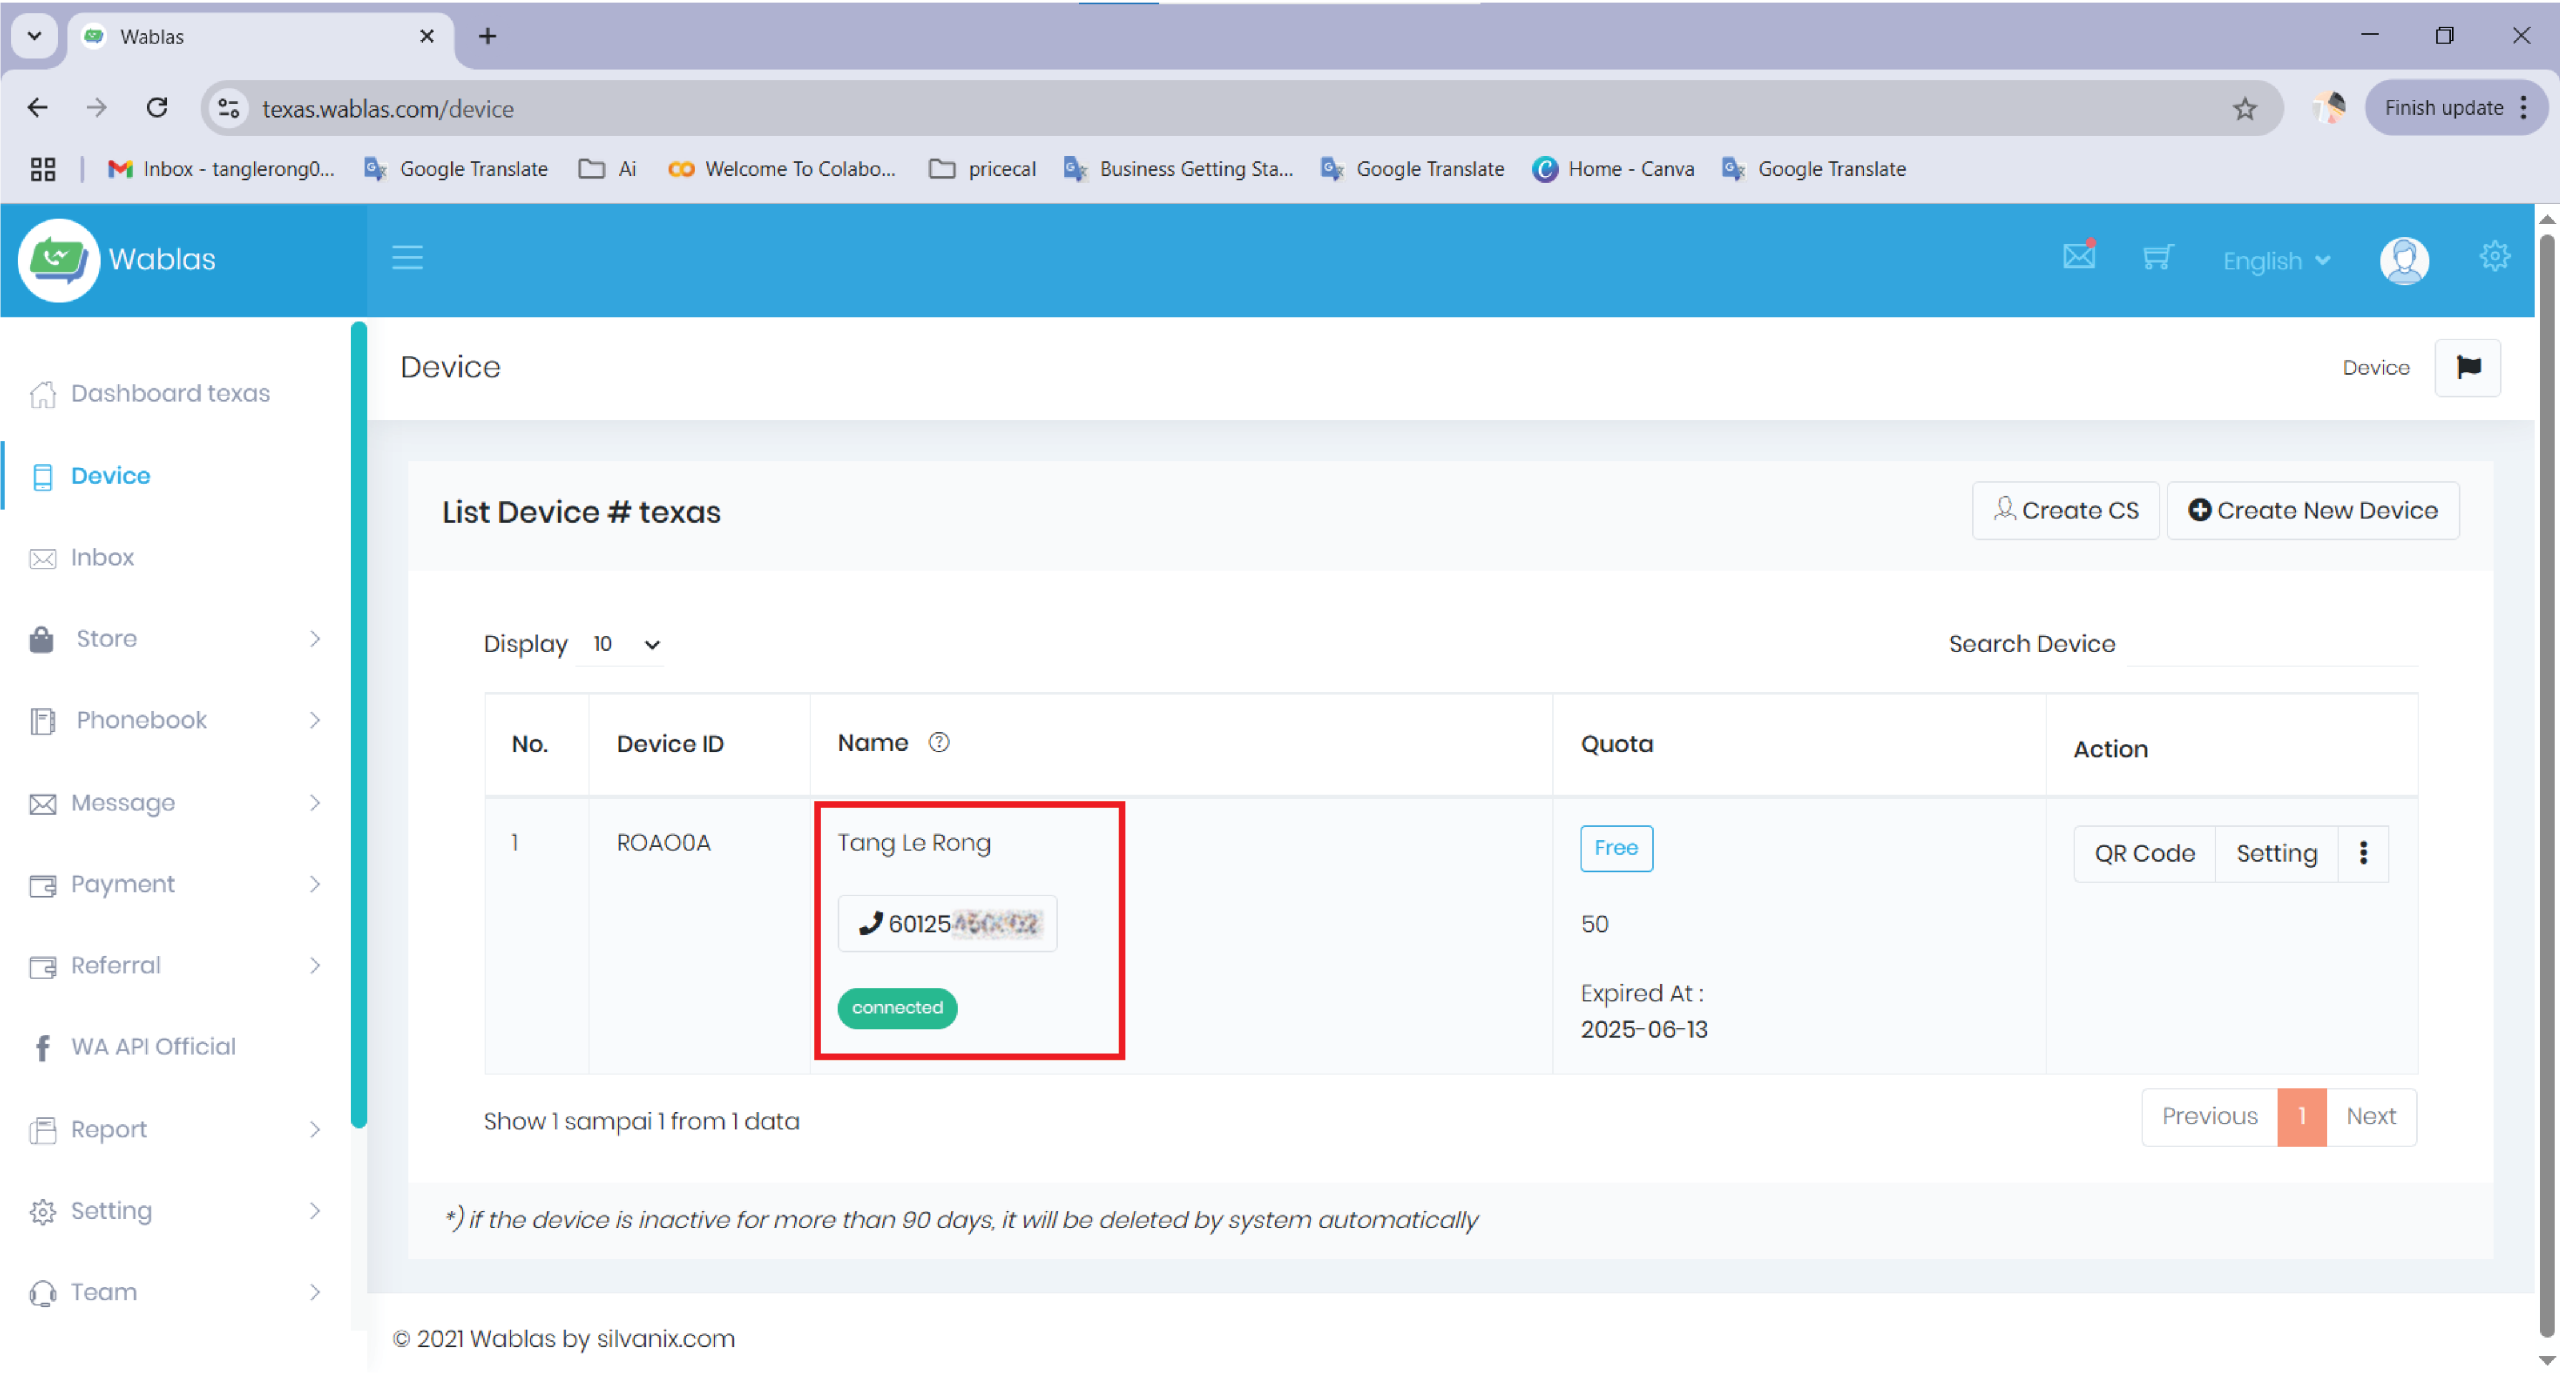Expand the Phonebook menu
The width and height of the screenshot is (2560, 1375).
pyautogui.click(x=176, y=720)
